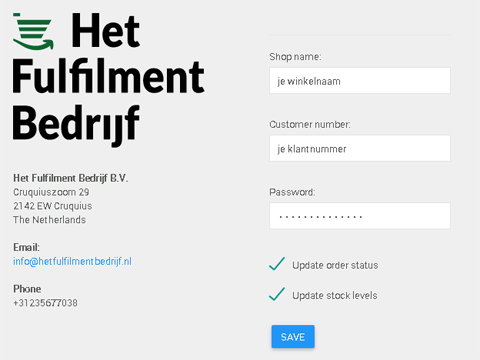Click The Netherlands country text
This screenshot has height=360, width=480.
[x=49, y=220]
